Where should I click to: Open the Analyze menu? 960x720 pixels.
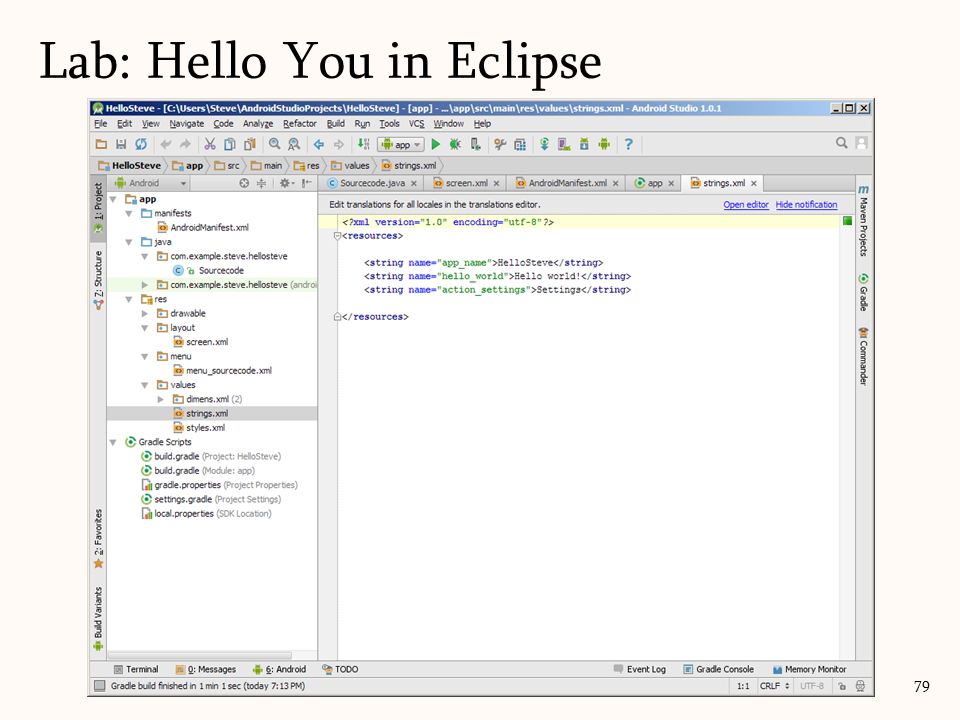tap(258, 124)
